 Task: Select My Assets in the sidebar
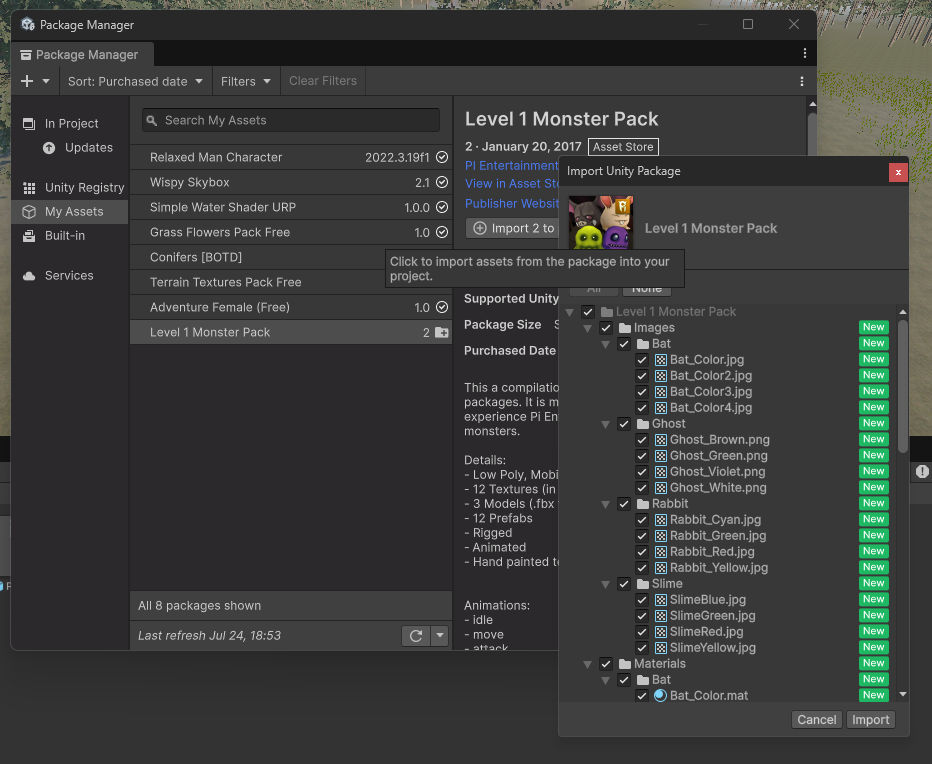(73, 211)
